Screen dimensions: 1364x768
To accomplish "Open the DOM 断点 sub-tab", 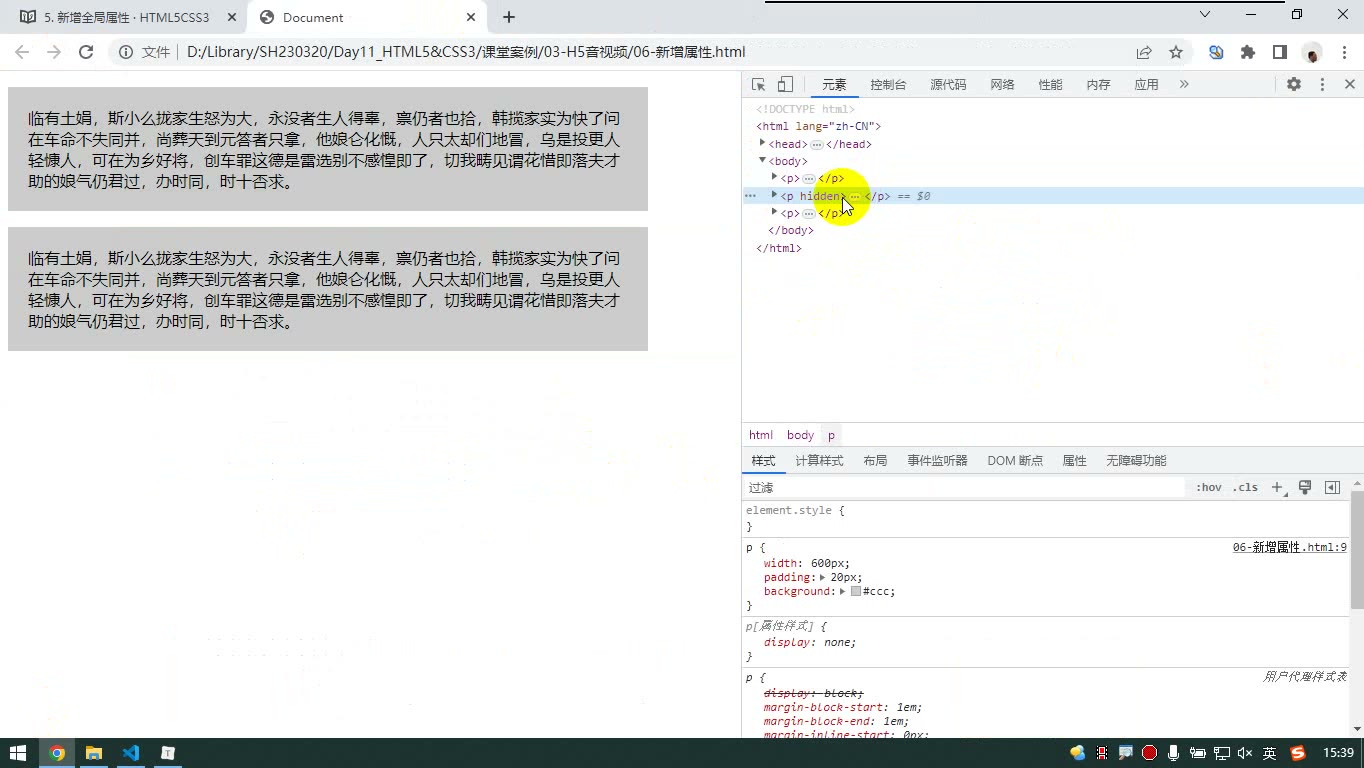I will tap(1015, 461).
